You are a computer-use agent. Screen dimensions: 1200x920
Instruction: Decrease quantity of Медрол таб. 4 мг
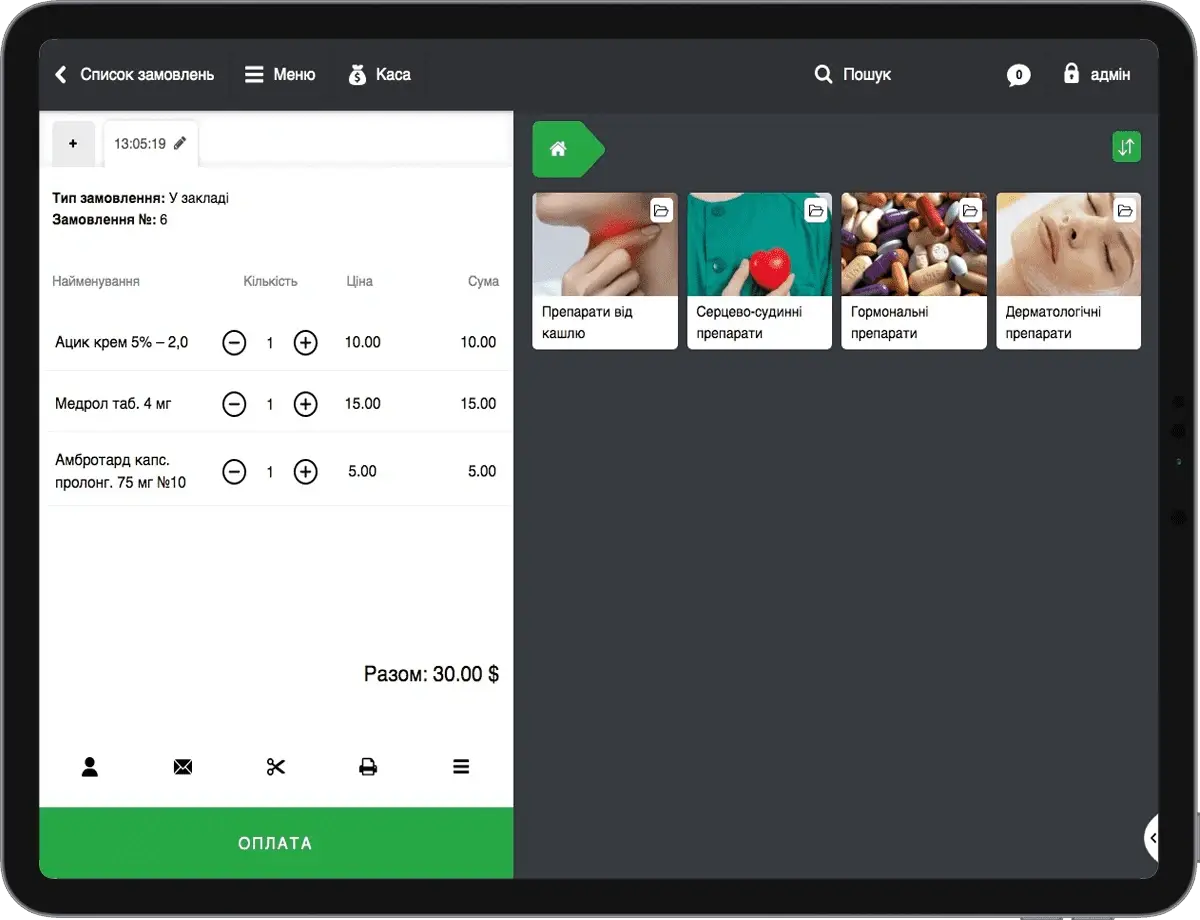pos(234,404)
